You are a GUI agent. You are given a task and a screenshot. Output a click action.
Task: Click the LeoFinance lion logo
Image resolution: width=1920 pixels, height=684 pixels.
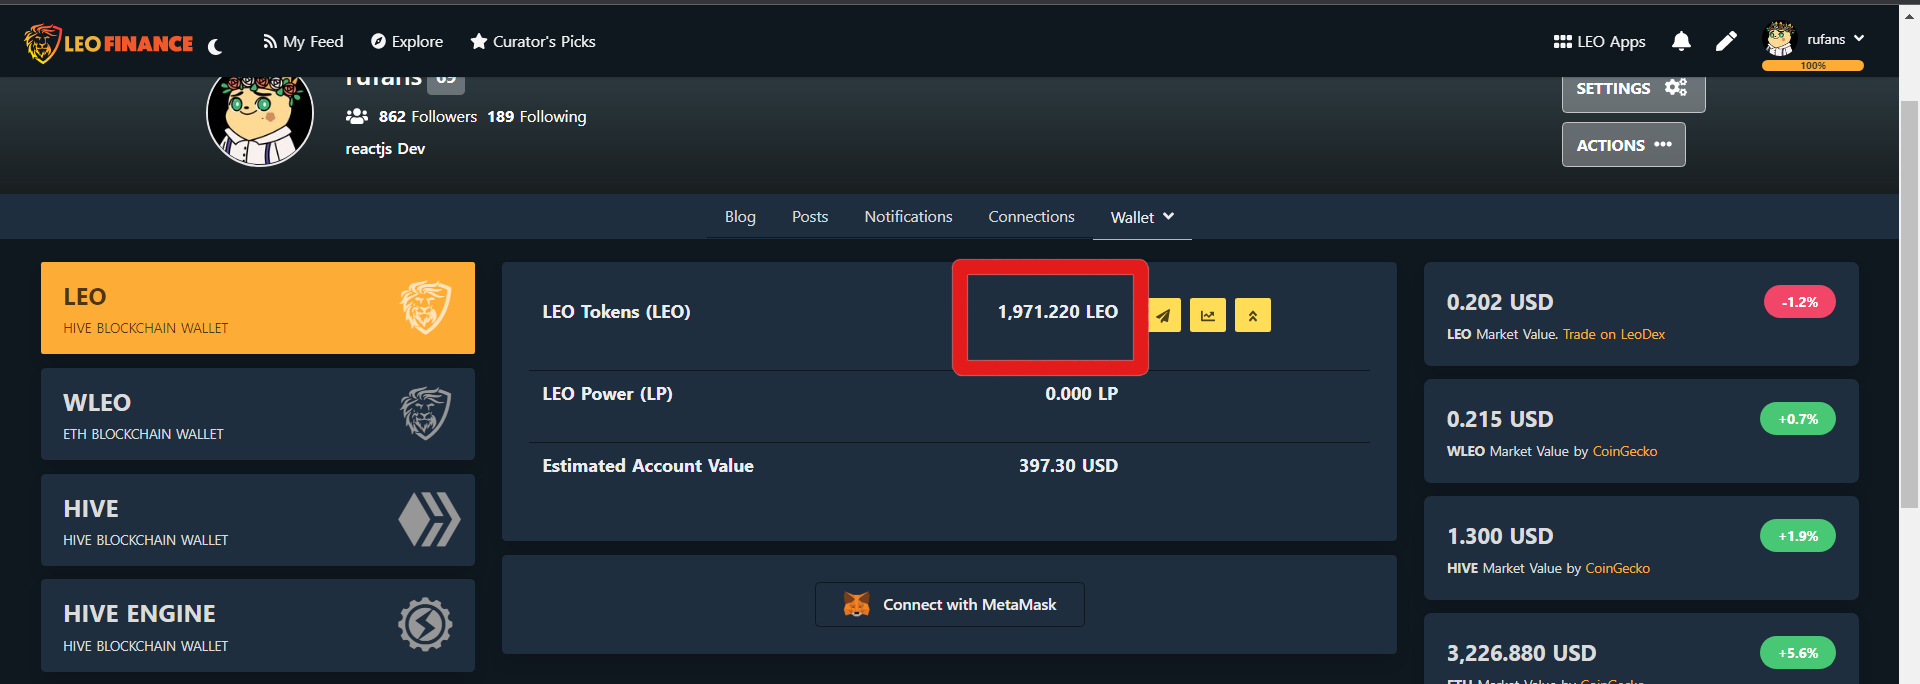[x=108, y=43]
